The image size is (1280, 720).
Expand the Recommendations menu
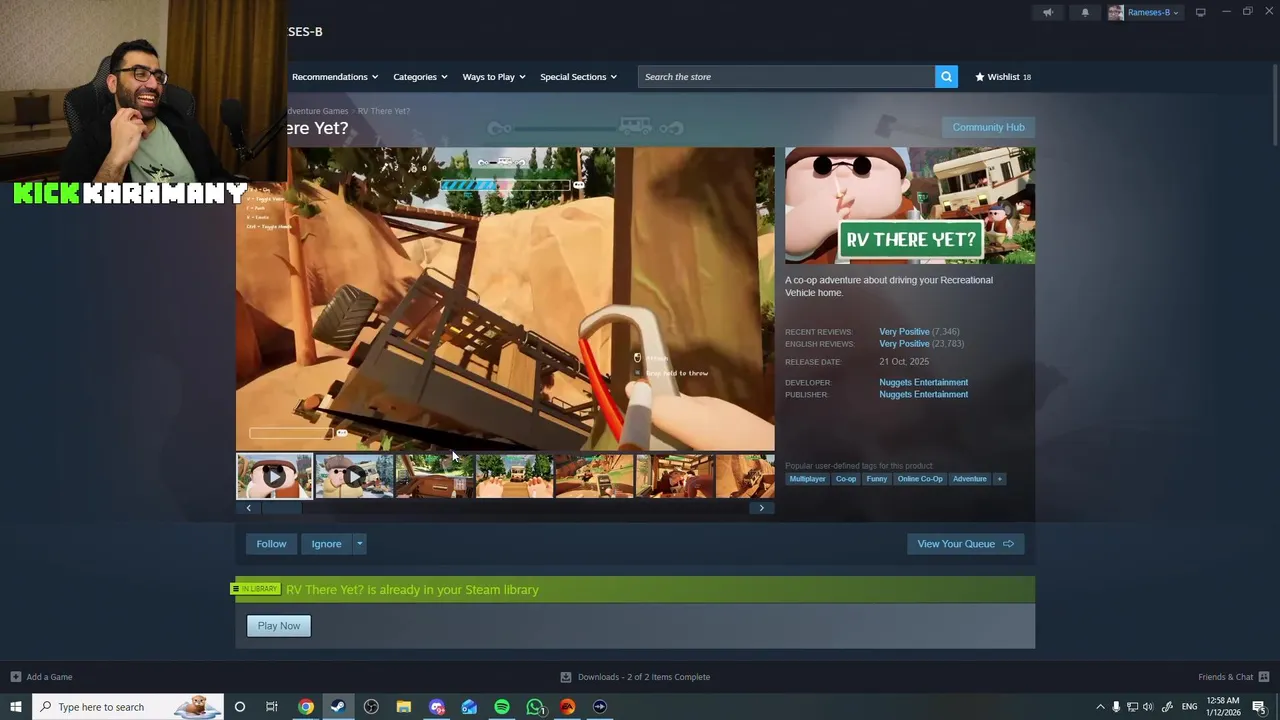coord(334,77)
